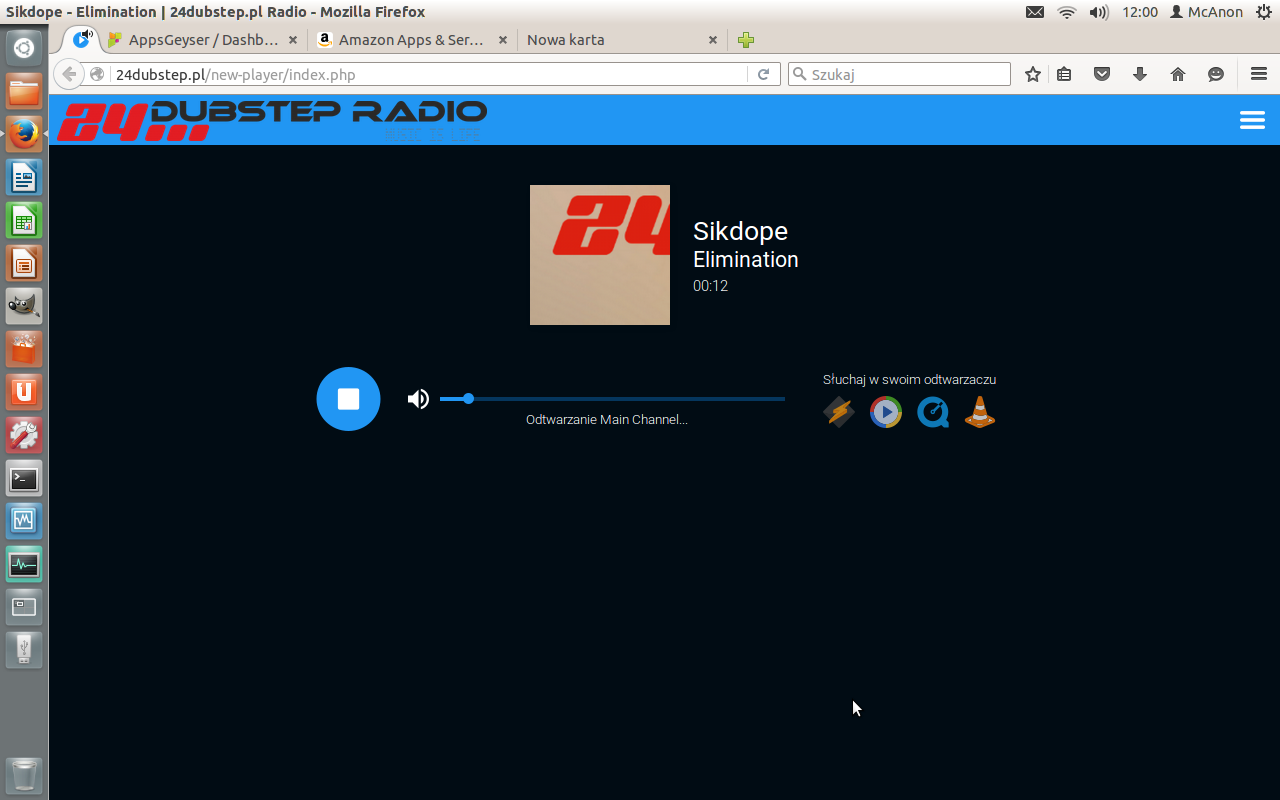Viewport: 1280px width, 800px height.
Task: Click the album art thumbnail
Action: click(x=599, y=254)
